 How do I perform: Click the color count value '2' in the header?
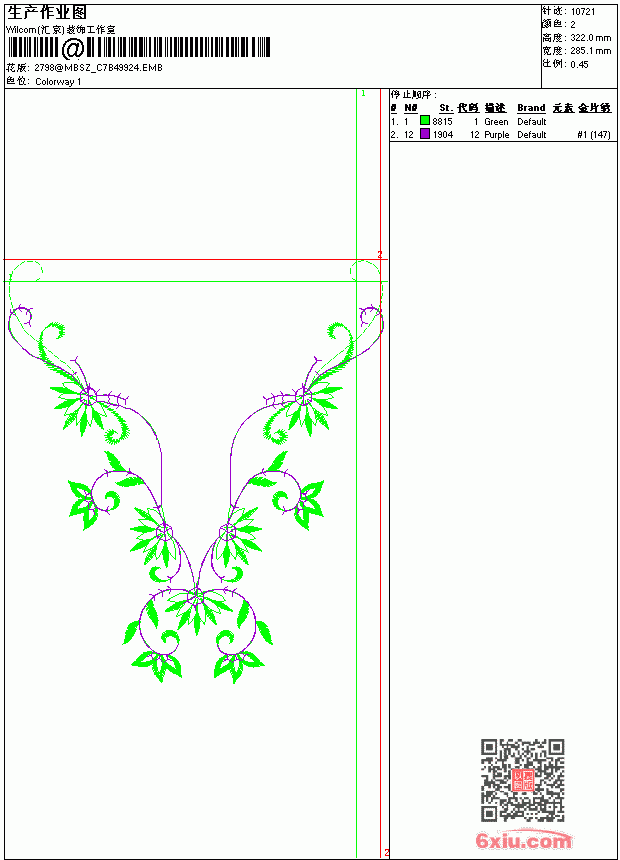click(573, 25)
